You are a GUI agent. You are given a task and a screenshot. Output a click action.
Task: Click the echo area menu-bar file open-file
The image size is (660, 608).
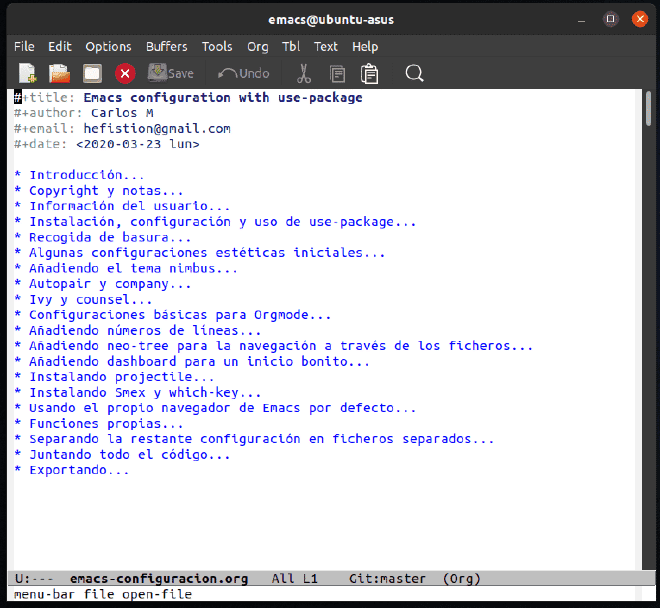point(103,595)
